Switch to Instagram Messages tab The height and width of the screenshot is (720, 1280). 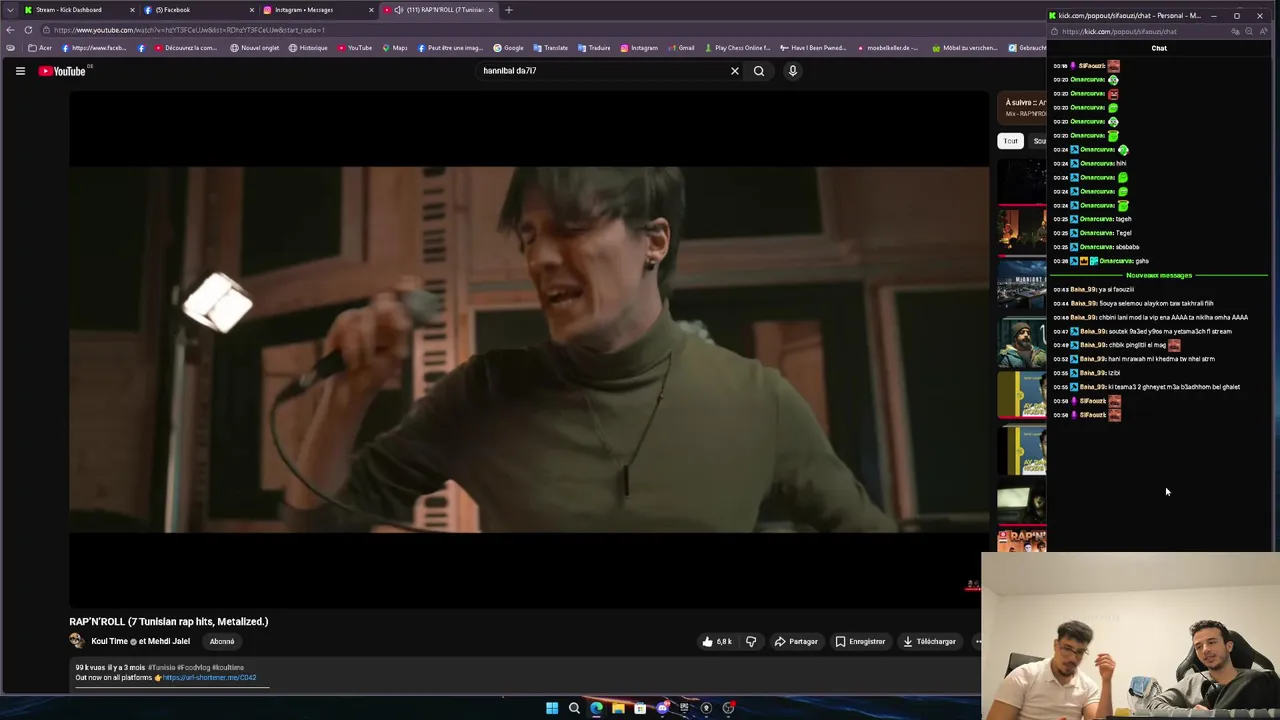point(314,10)
